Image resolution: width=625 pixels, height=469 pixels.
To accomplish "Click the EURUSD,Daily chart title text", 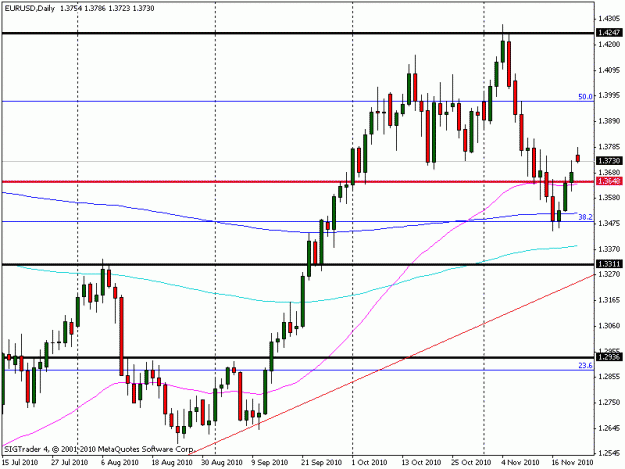I will [29, 8].
